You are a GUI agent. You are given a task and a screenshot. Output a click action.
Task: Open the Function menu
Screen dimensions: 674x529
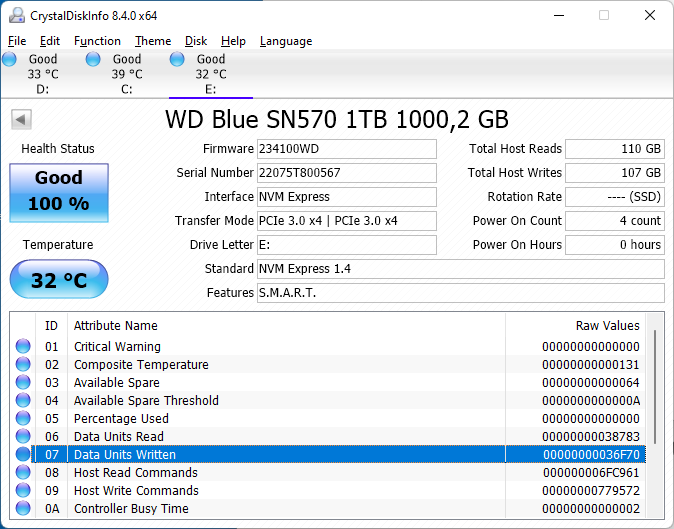(x=97, y=41)
